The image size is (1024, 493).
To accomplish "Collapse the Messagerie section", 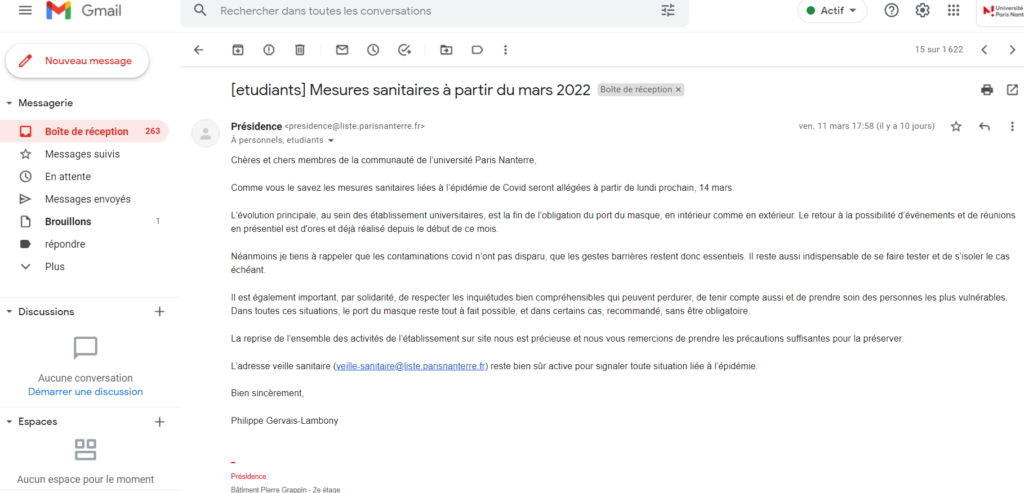I will (x=9, y=103).
